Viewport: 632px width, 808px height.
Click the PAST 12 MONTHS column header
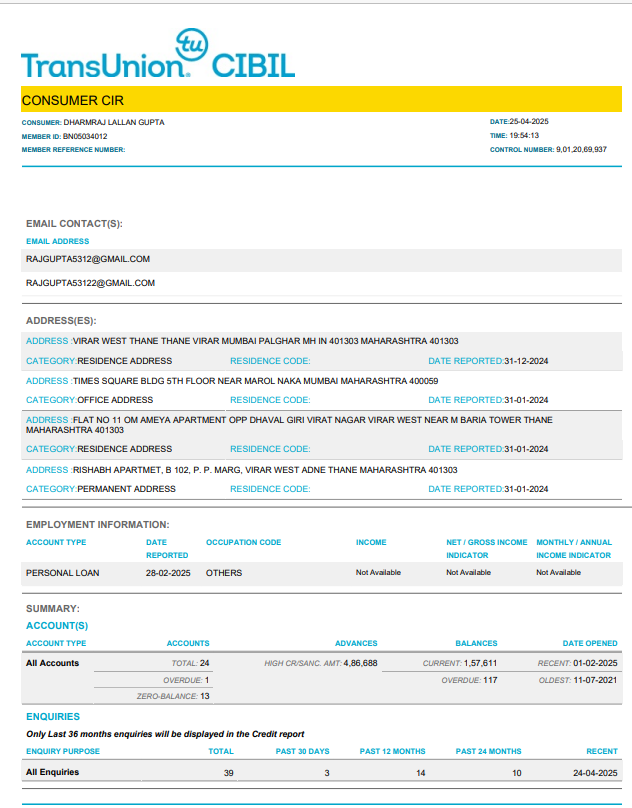(x=392, y=751)
